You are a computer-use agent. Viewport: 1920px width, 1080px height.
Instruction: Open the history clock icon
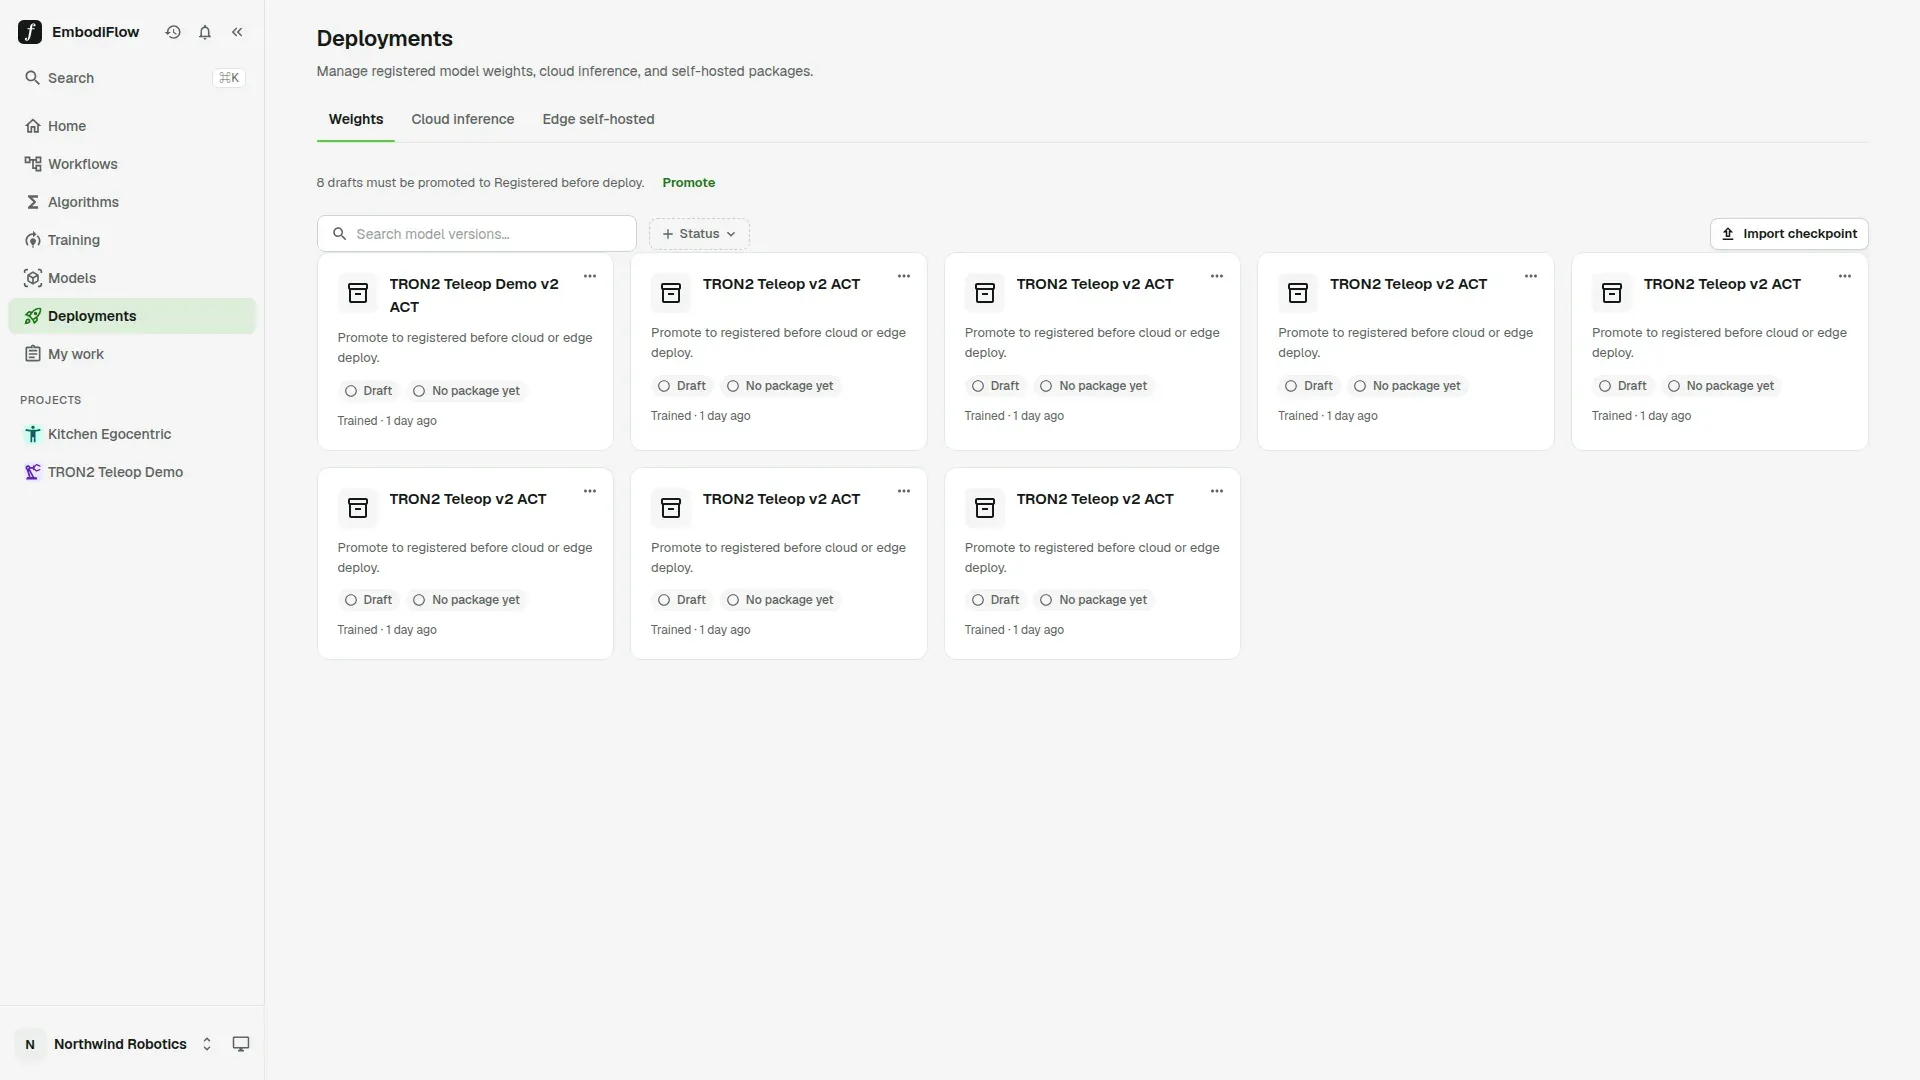[x=173, y=32]
